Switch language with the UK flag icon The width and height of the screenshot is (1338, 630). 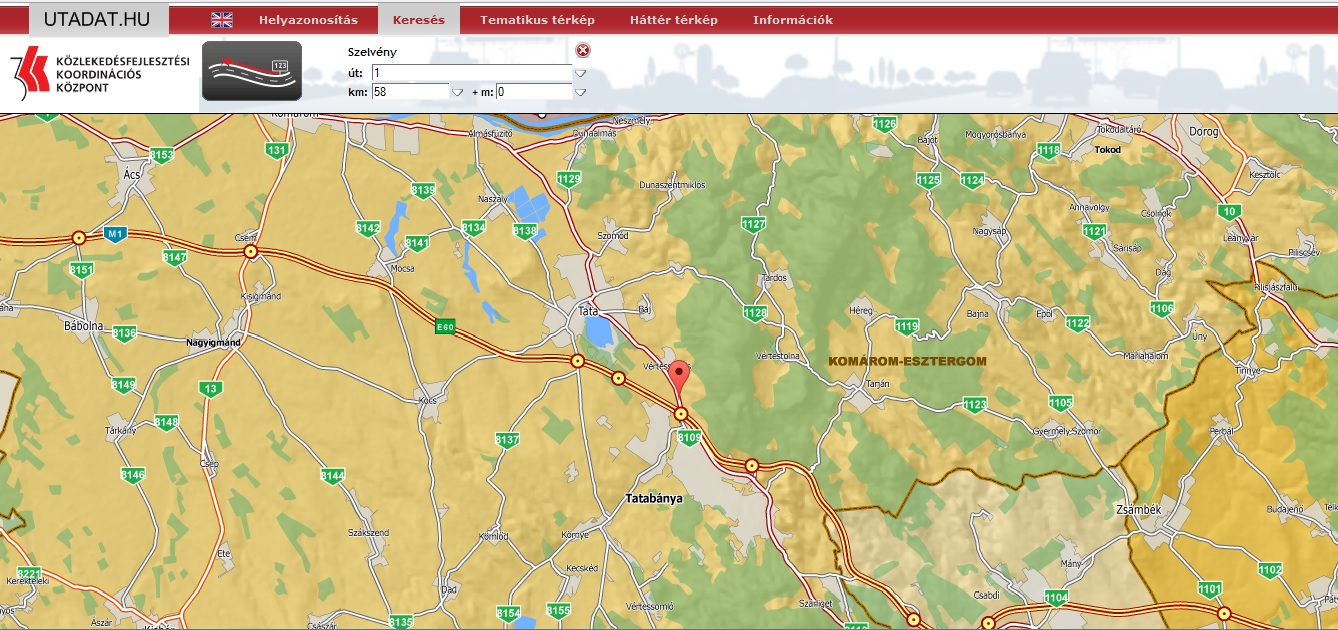tap(222, 20)
